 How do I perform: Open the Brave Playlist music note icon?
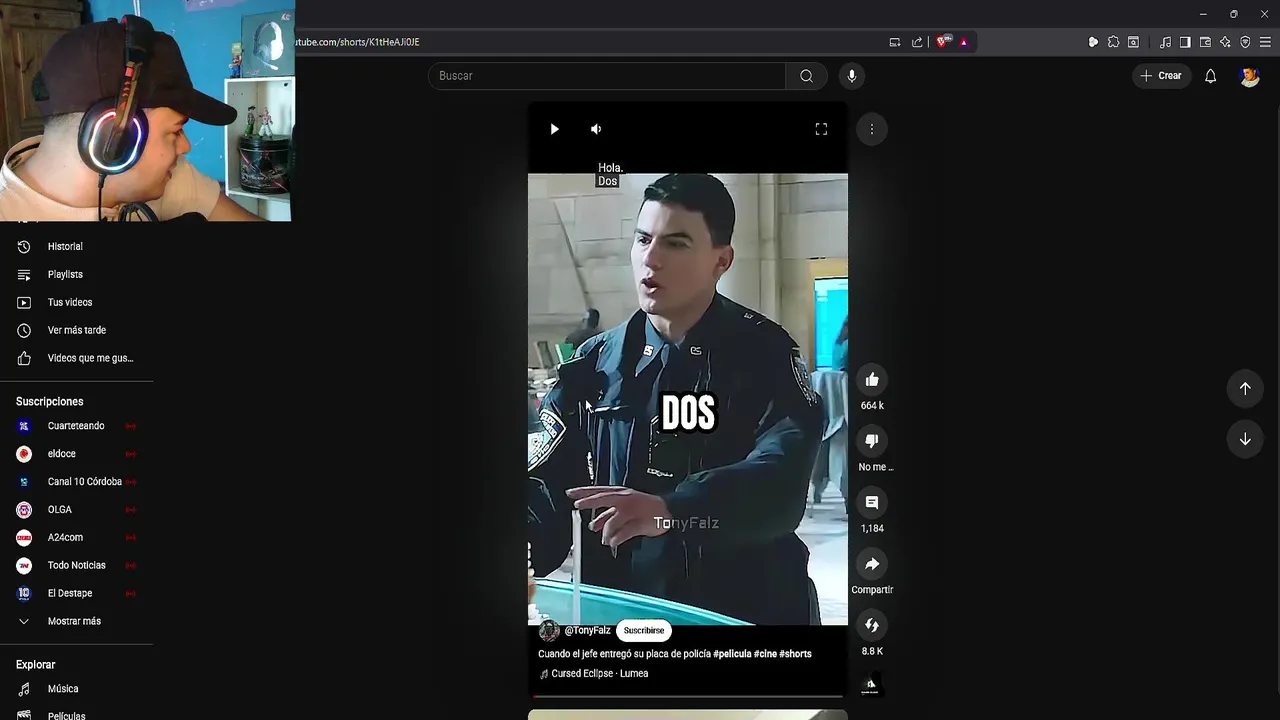(1165, 42)
